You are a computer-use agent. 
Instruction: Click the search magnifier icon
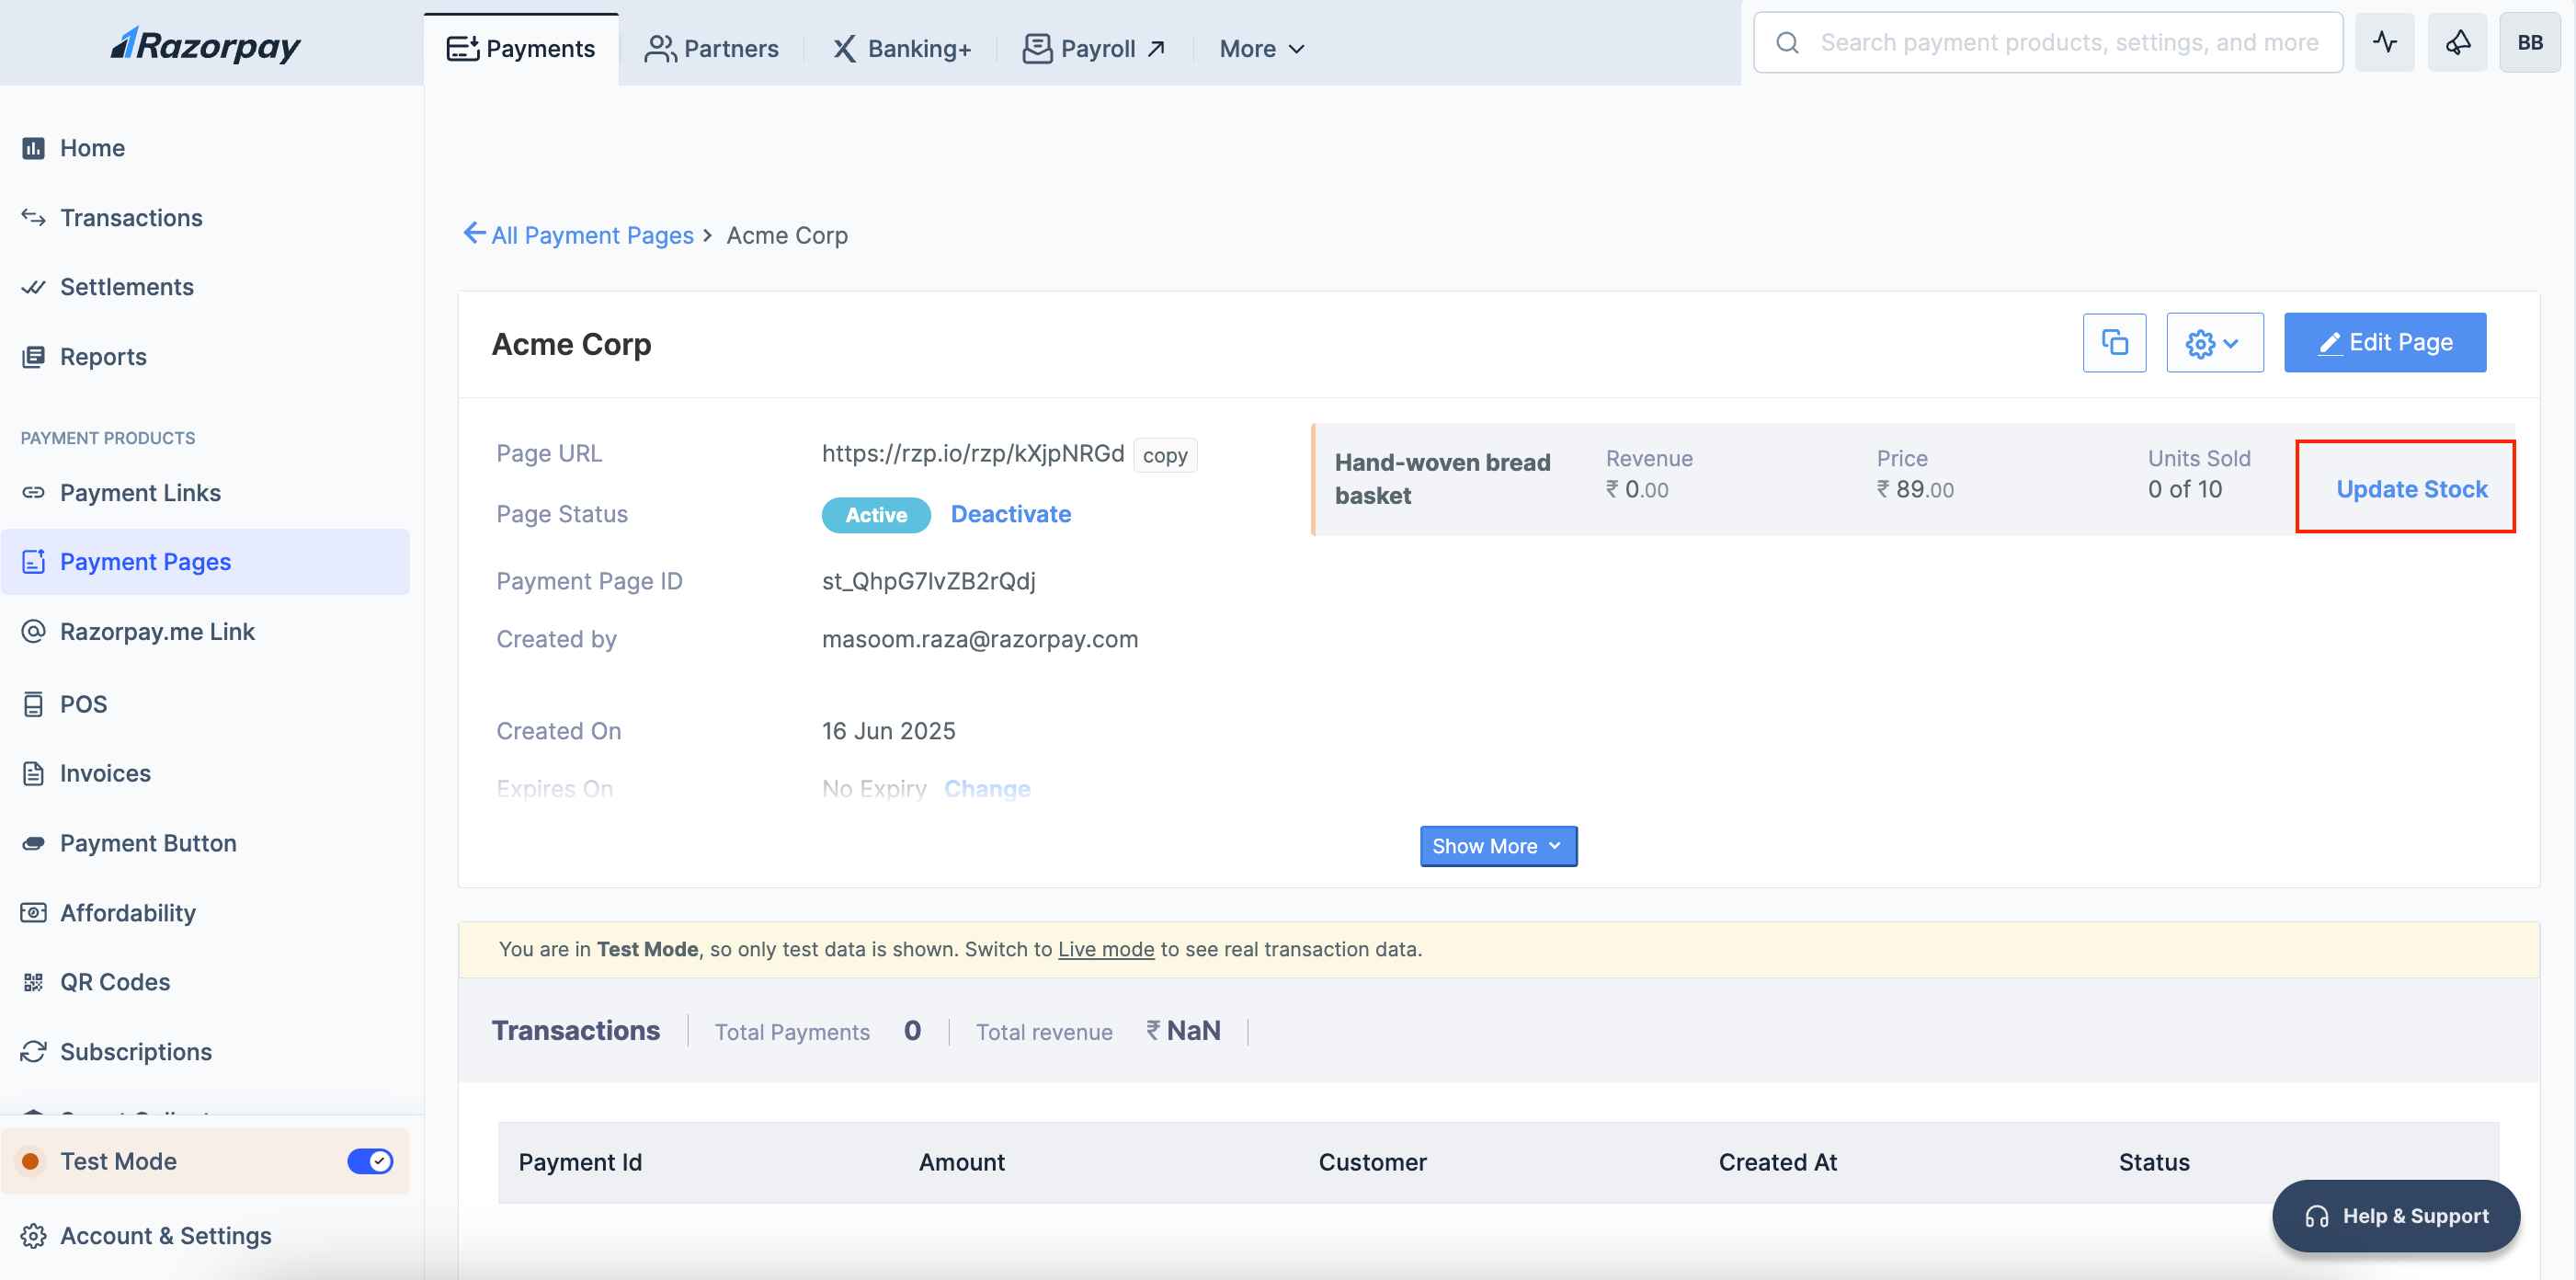point(1787,43)
